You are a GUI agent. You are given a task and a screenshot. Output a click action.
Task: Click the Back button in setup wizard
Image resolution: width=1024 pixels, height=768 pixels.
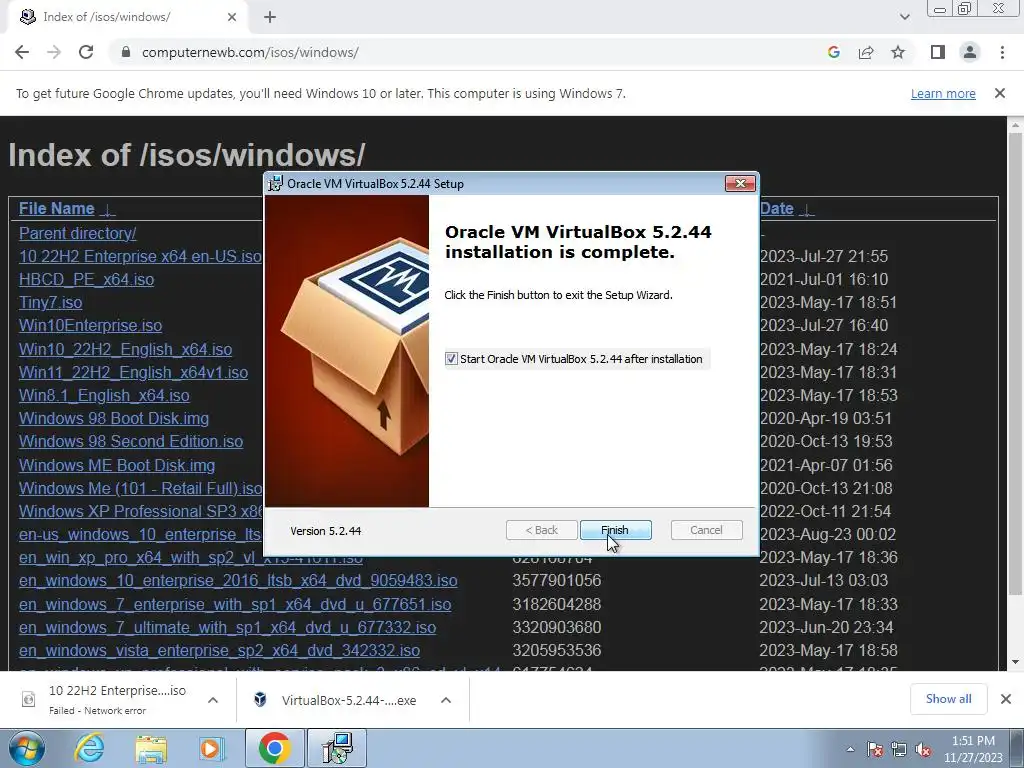(541, 530)
